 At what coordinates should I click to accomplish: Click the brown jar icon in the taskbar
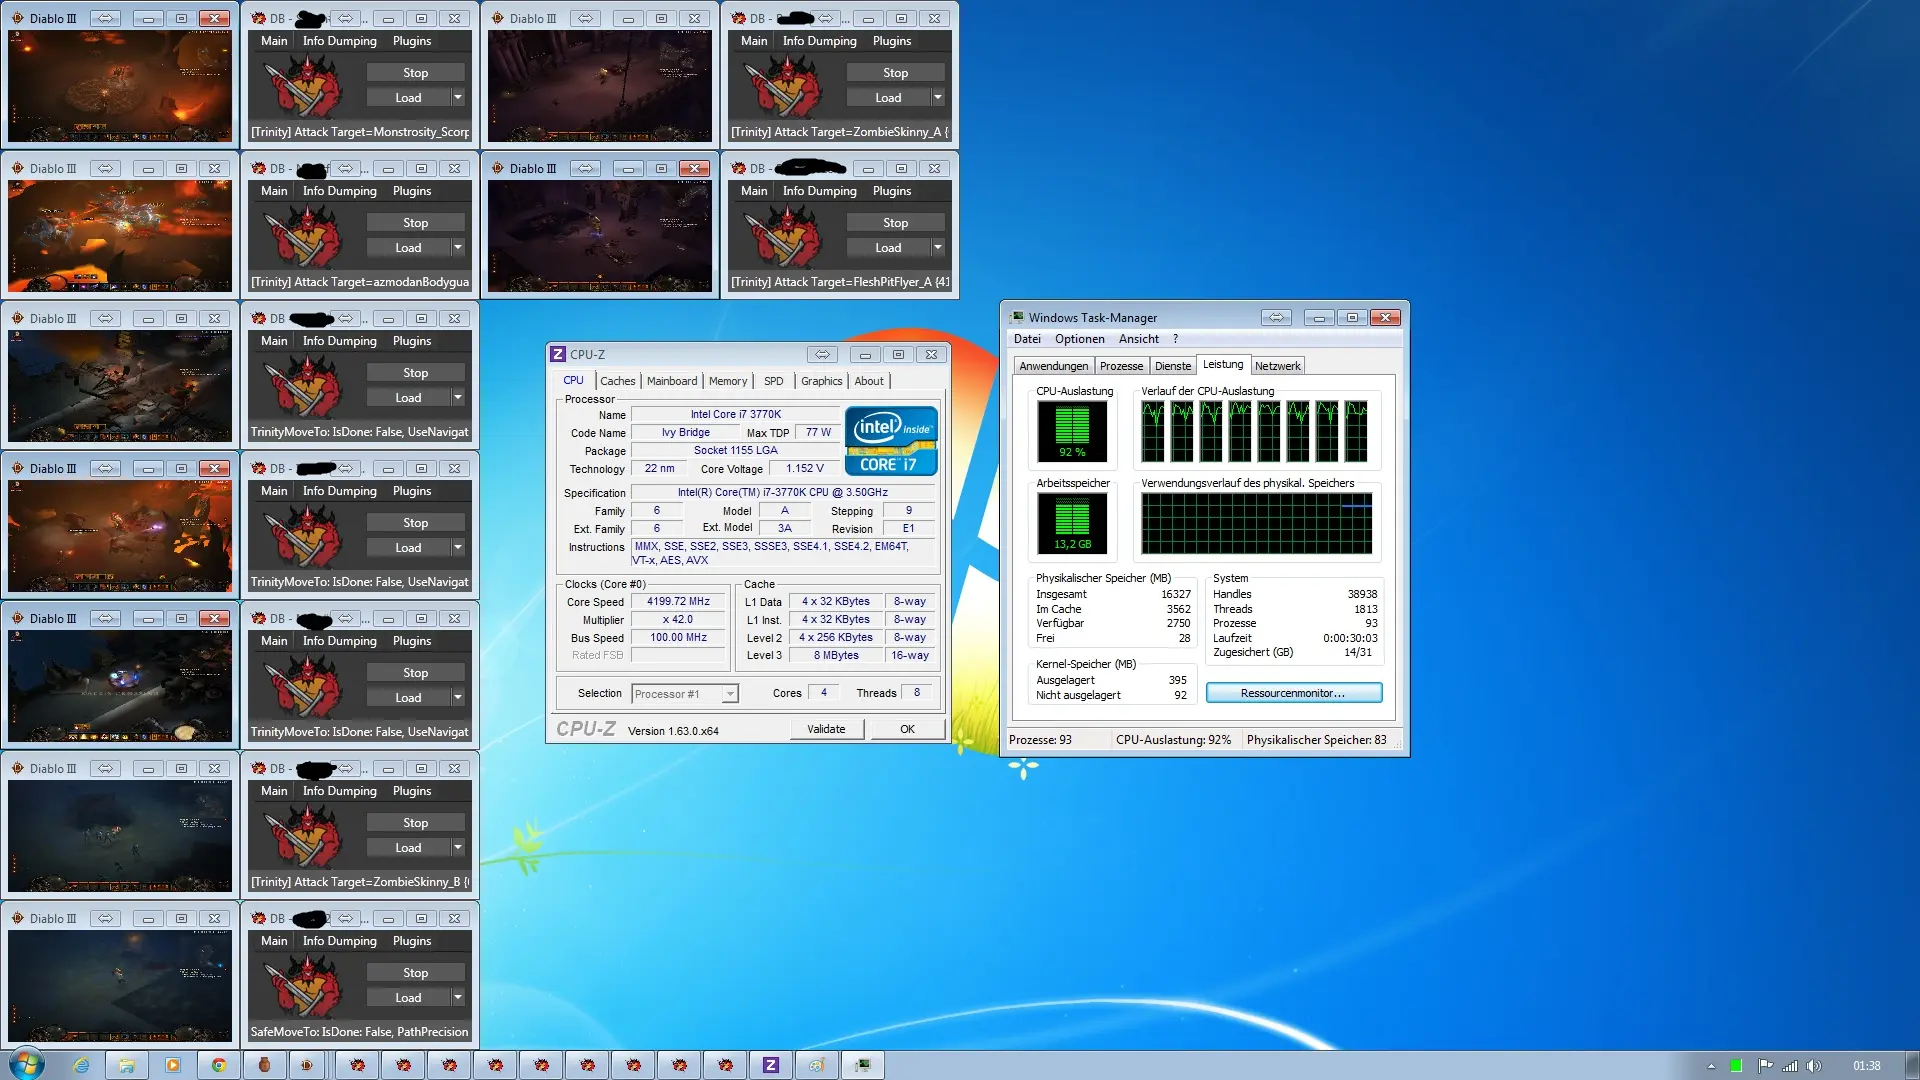(265, 1065)
